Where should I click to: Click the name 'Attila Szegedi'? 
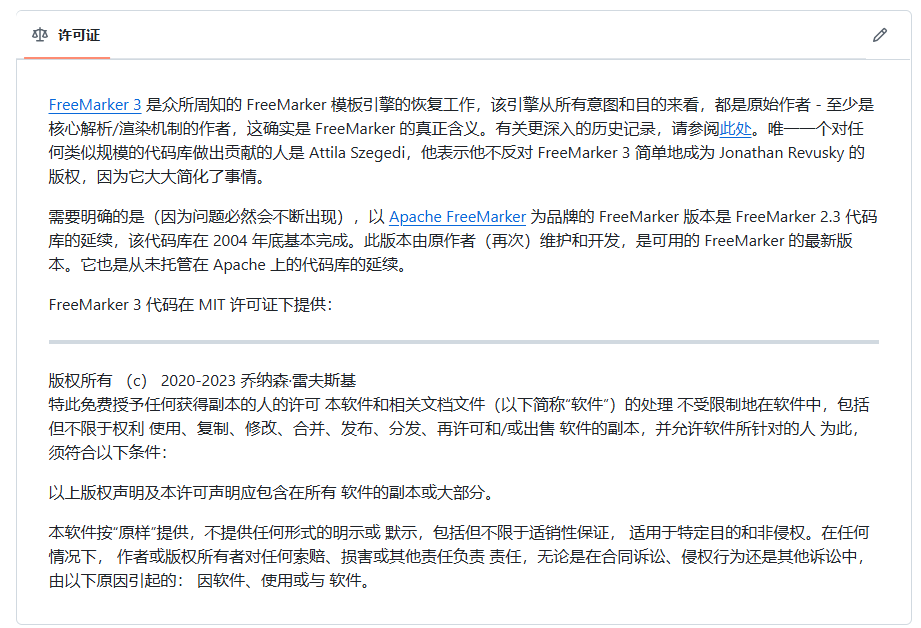[357, 153]
